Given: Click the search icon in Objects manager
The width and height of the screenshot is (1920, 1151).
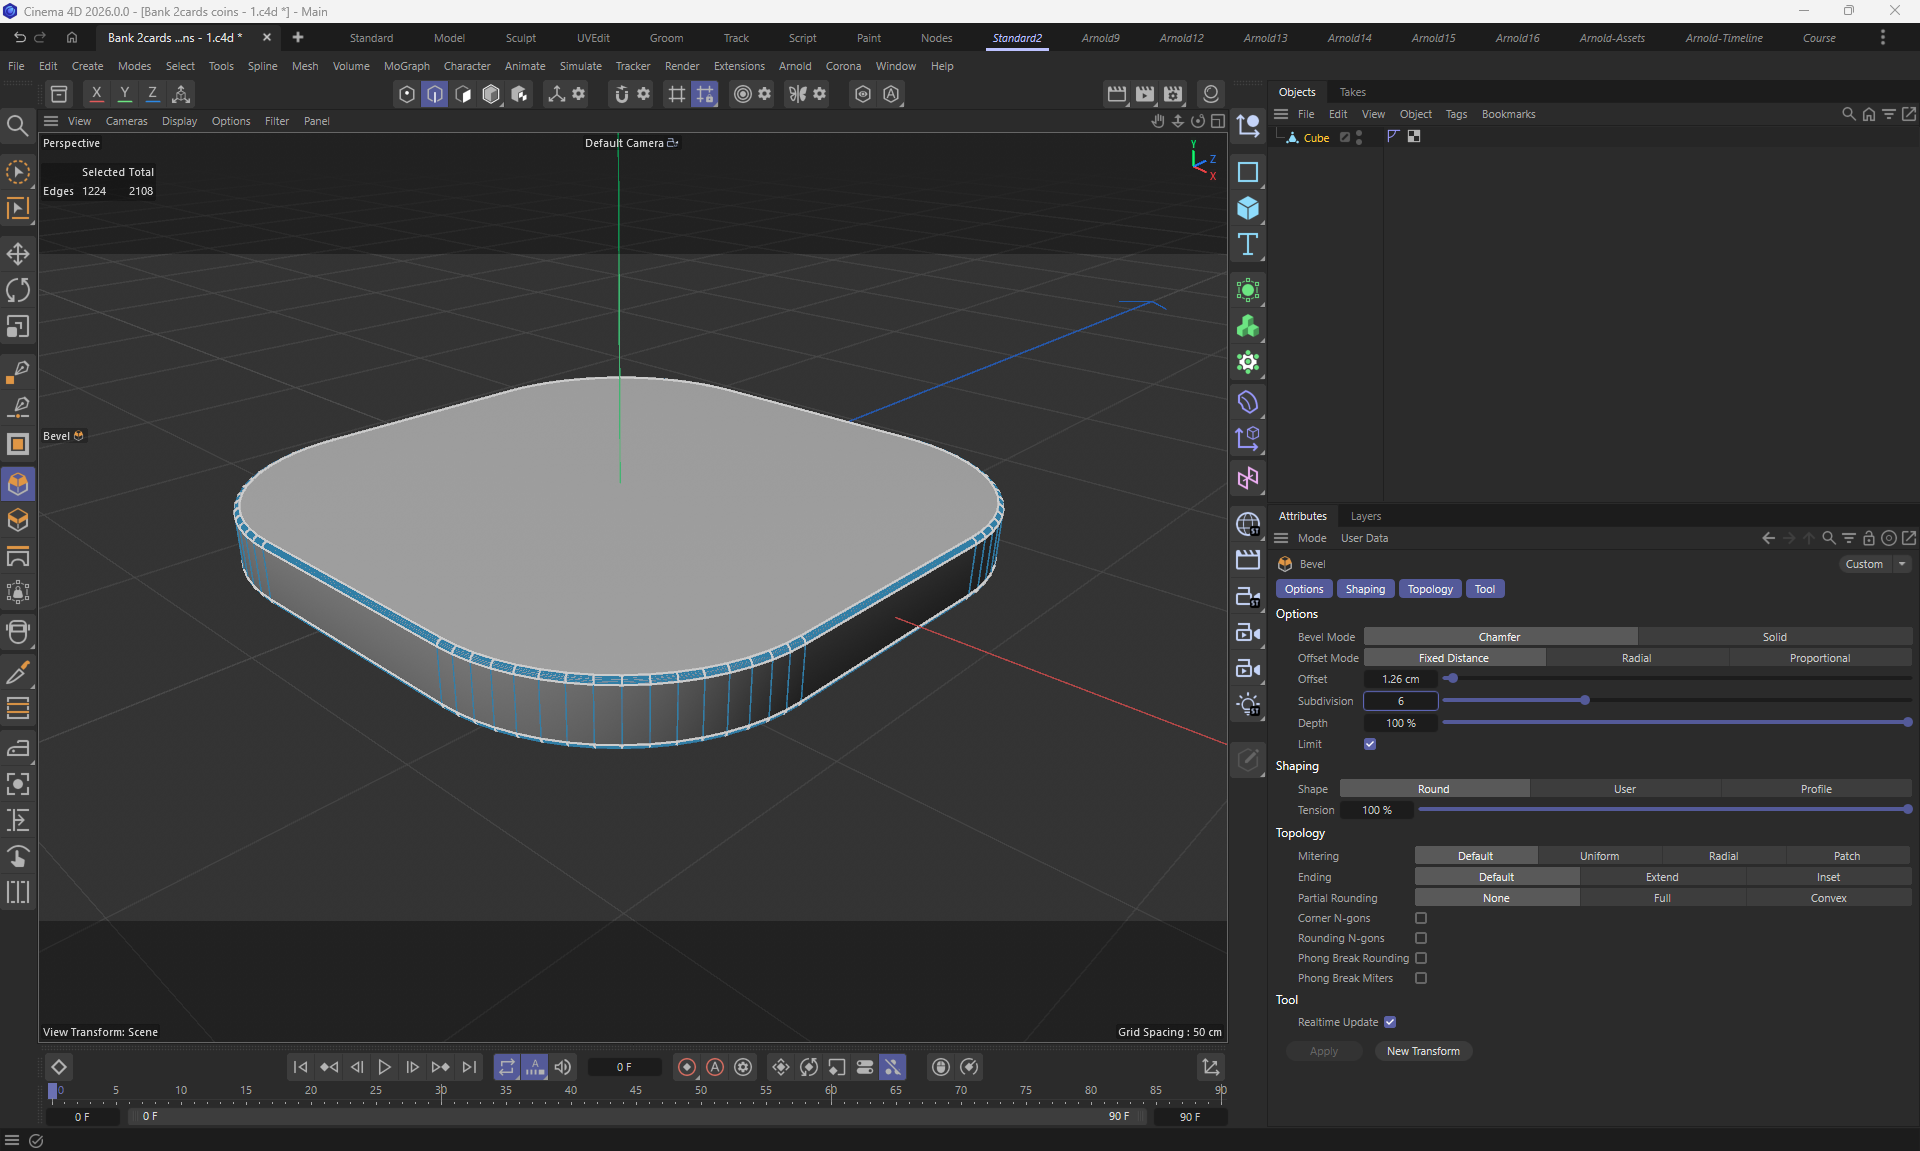Looking at the screenshot, I should coord(1848,114).
